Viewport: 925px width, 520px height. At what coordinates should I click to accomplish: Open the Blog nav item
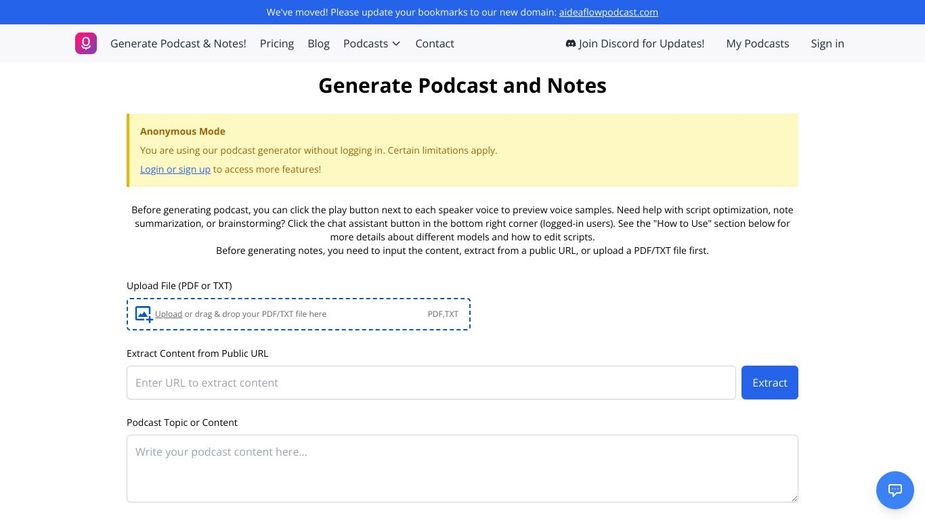[x=319, y=44]
